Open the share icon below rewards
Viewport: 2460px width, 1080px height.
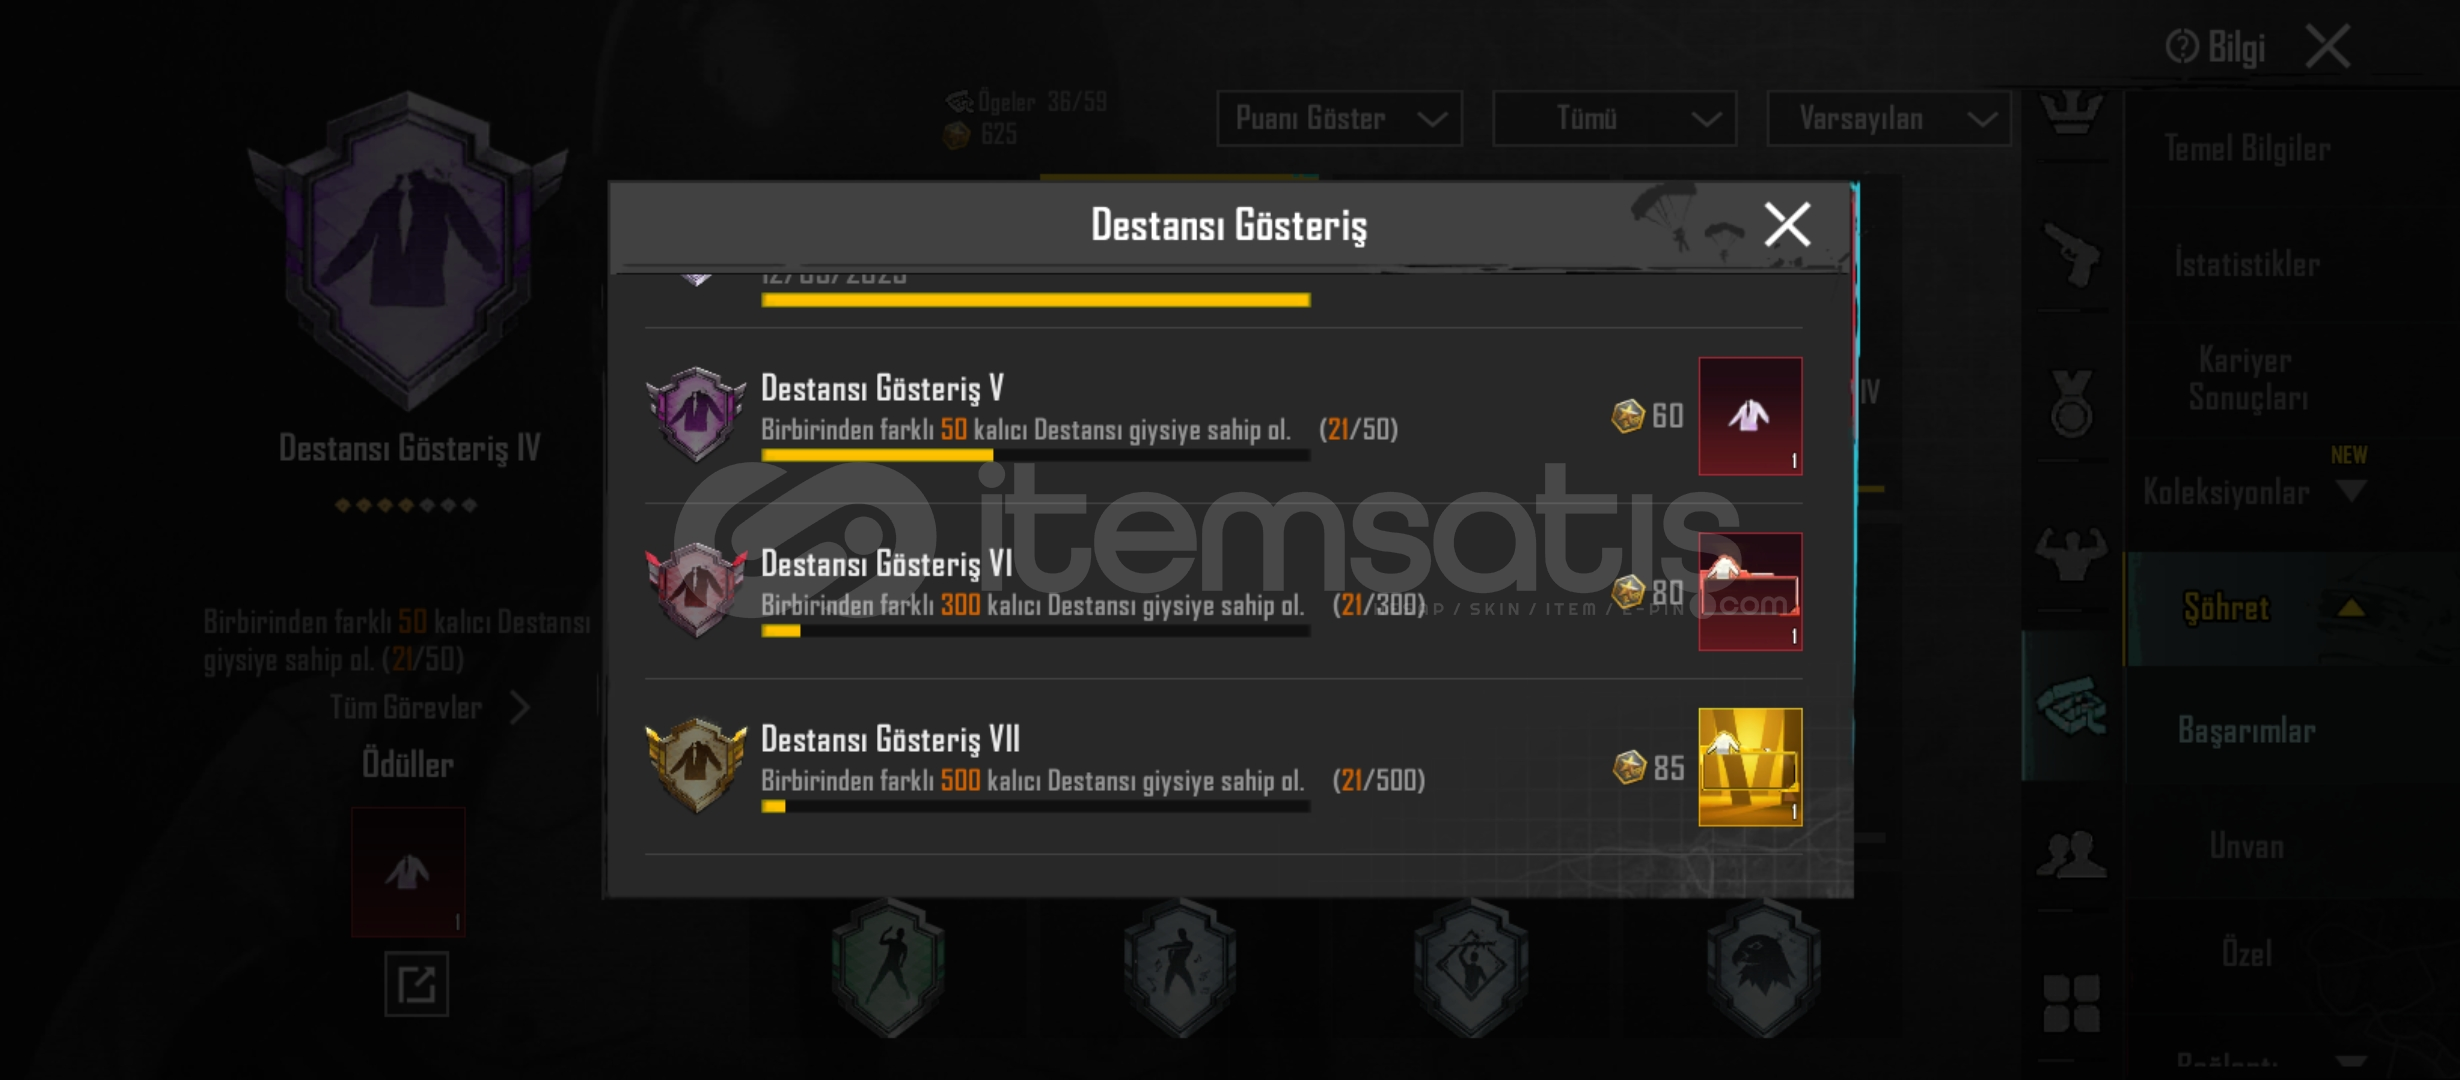pyautogui.click(x=416, y=984)
